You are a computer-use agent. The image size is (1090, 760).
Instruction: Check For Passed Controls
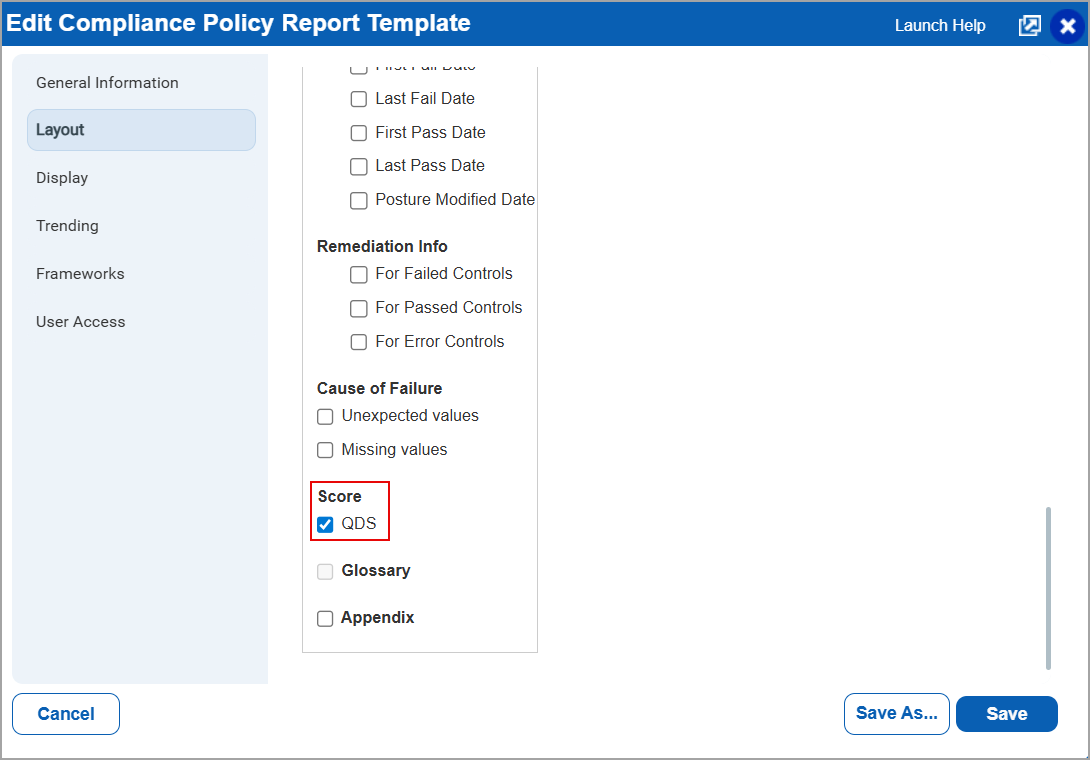tap(359, 308)
